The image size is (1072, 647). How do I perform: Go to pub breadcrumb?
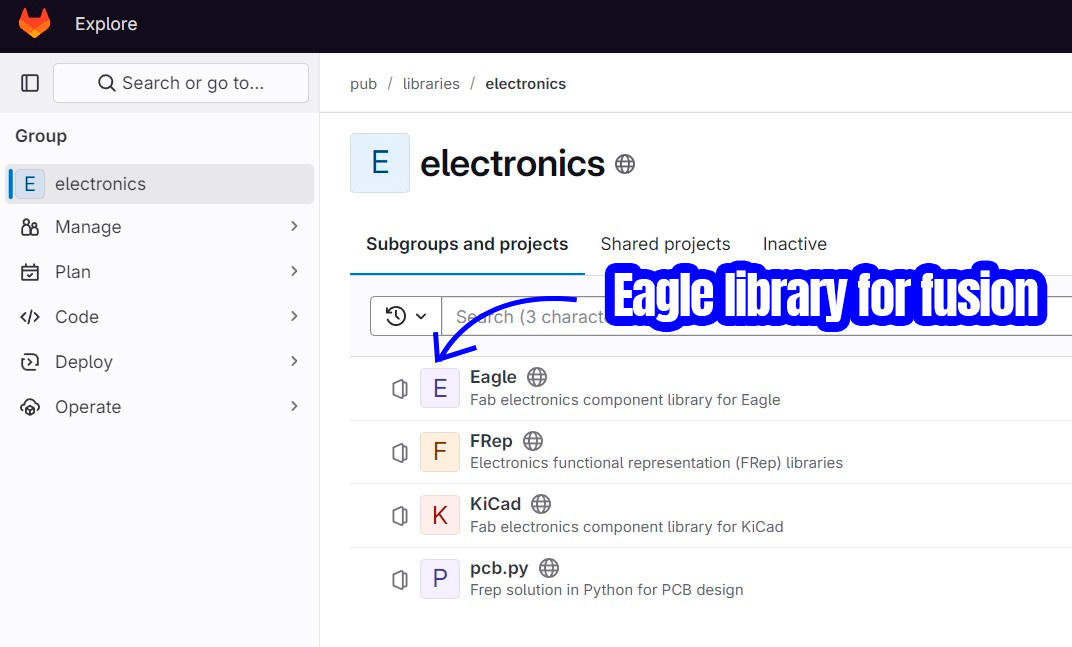(364, 84)
